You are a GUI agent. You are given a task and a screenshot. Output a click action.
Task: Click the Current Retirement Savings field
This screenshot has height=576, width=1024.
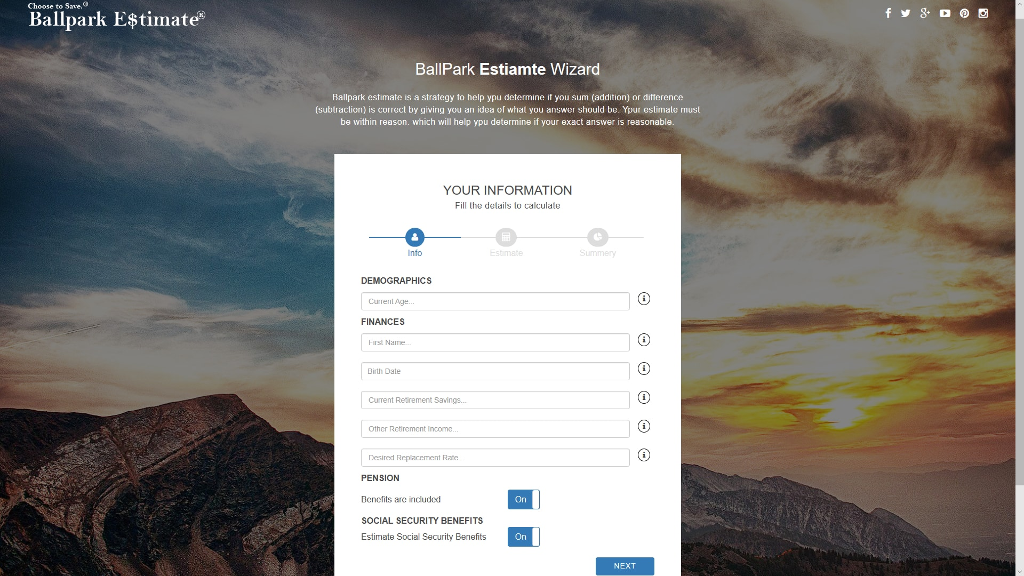[495, 398]
